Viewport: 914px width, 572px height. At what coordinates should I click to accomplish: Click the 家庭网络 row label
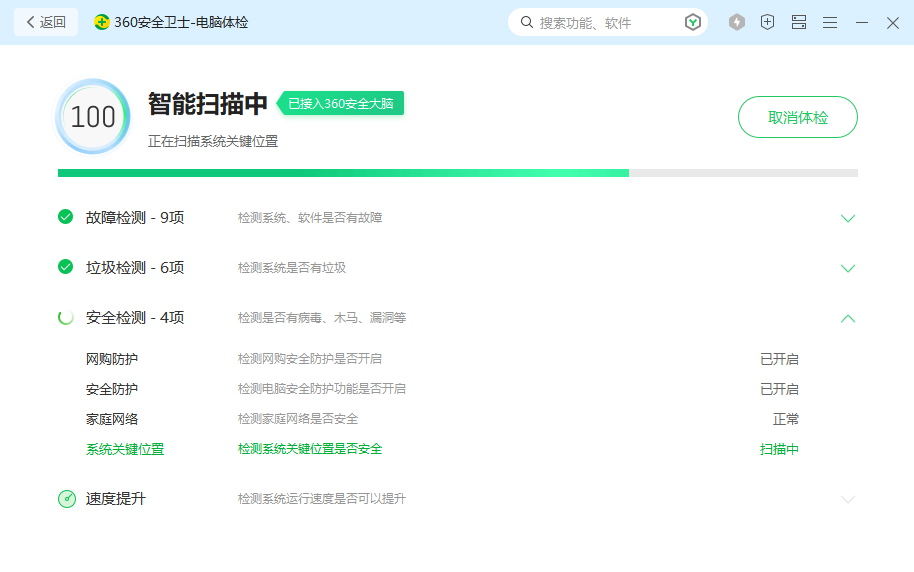click(x=112, y=419)
